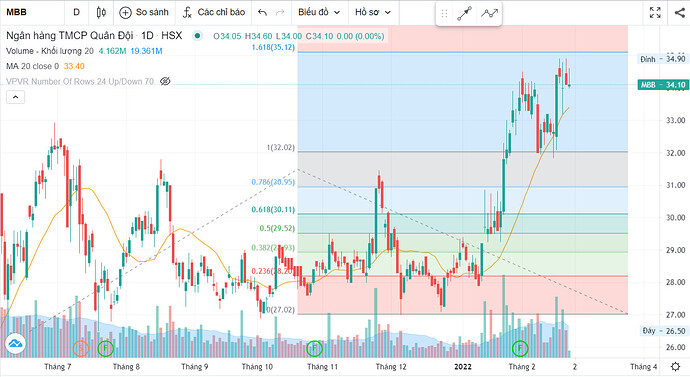Click the So sánh compare button

coord(144,12)
